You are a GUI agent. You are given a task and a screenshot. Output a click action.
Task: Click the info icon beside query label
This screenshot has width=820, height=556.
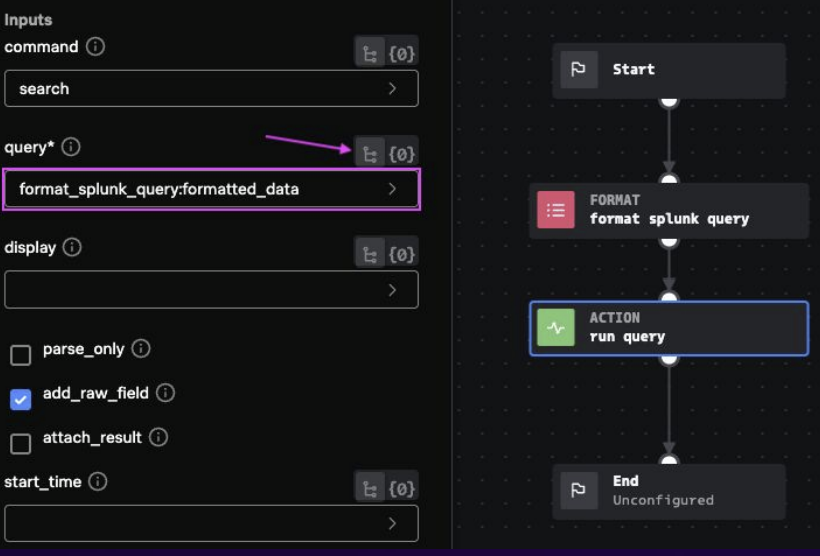click(x=71, y=147)
